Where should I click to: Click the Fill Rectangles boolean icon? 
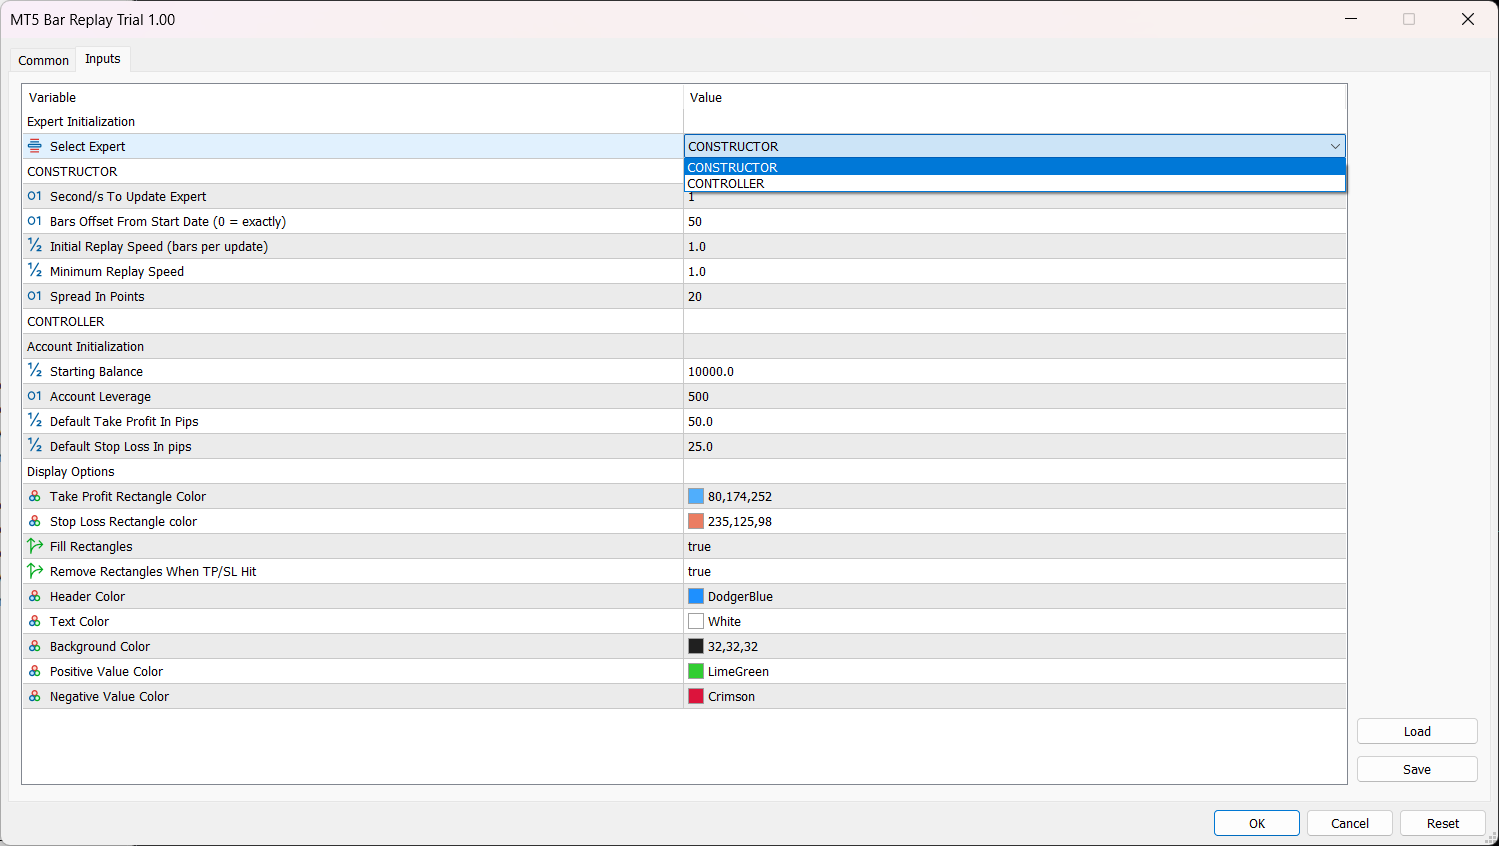point(35,546)
